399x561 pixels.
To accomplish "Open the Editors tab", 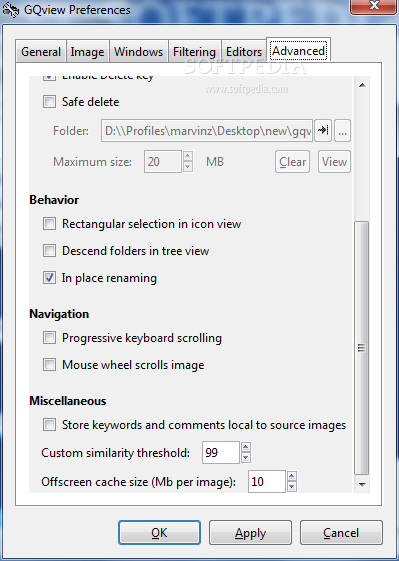I will coord(244,52).
